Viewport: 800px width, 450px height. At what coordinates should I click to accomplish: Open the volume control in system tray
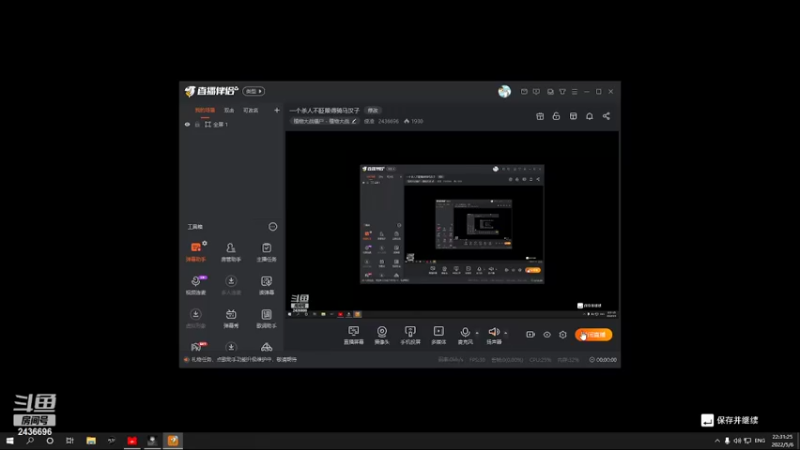coord(737,441)
